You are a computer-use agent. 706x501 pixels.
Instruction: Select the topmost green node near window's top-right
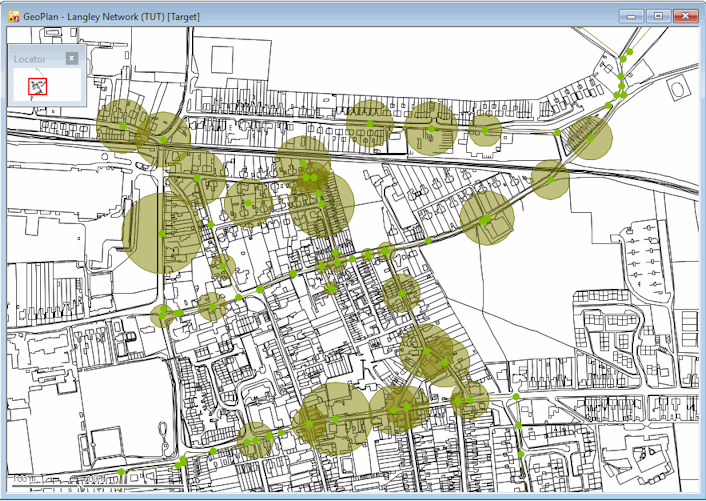pos(629,52)
